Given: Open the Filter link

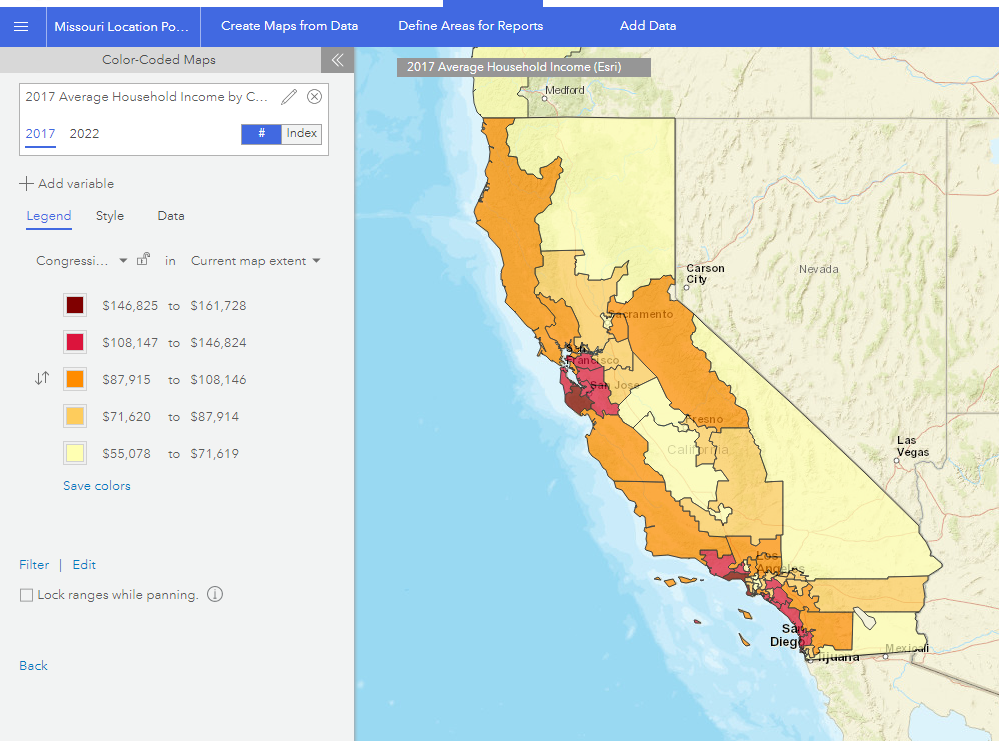Looking at the screenshot, I should point(34,564).
